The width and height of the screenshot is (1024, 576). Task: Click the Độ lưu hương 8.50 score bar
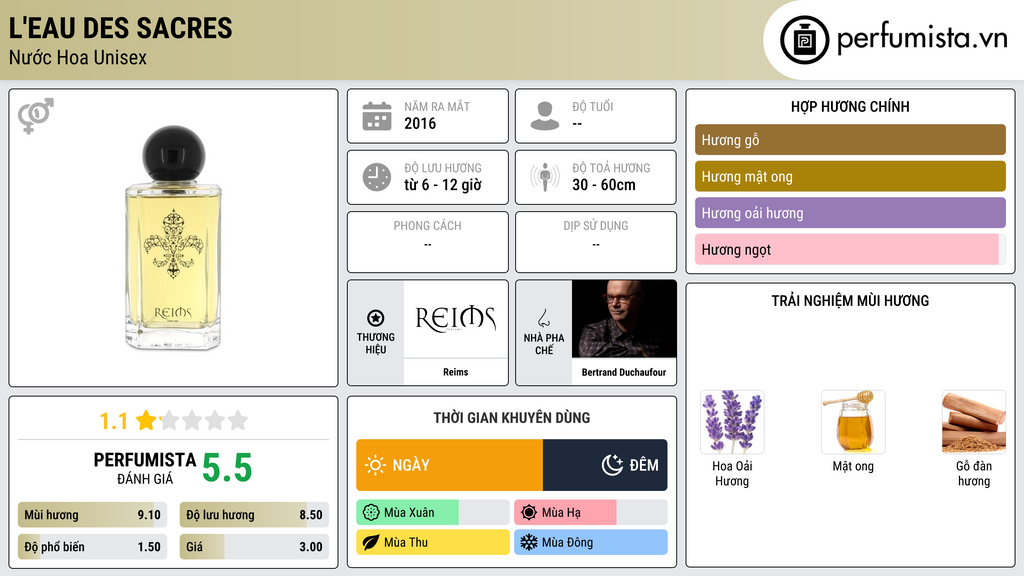point(254,515)
